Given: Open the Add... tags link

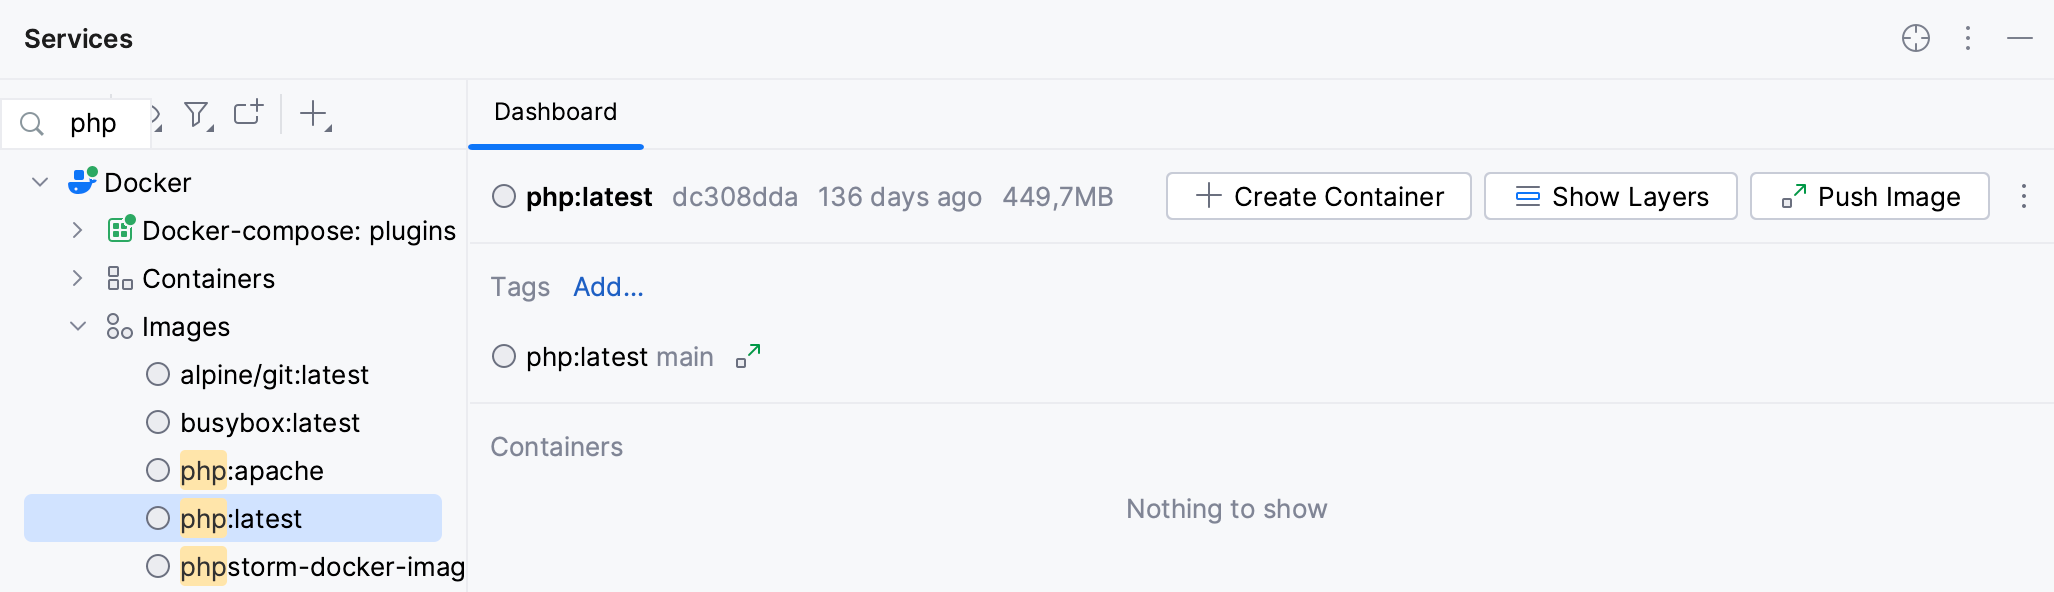Looking at the screenshot, I should point(608,287).
